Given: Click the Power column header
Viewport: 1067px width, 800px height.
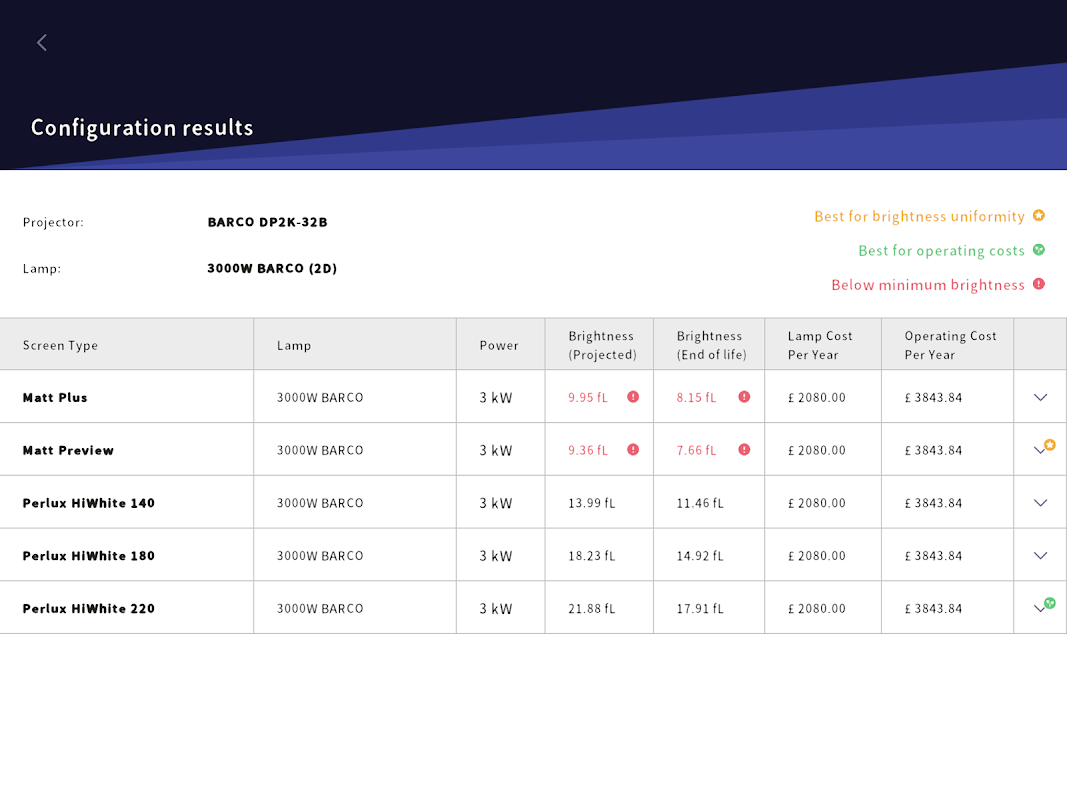Looking at the screenshot, I should click(x=499, y=346).
